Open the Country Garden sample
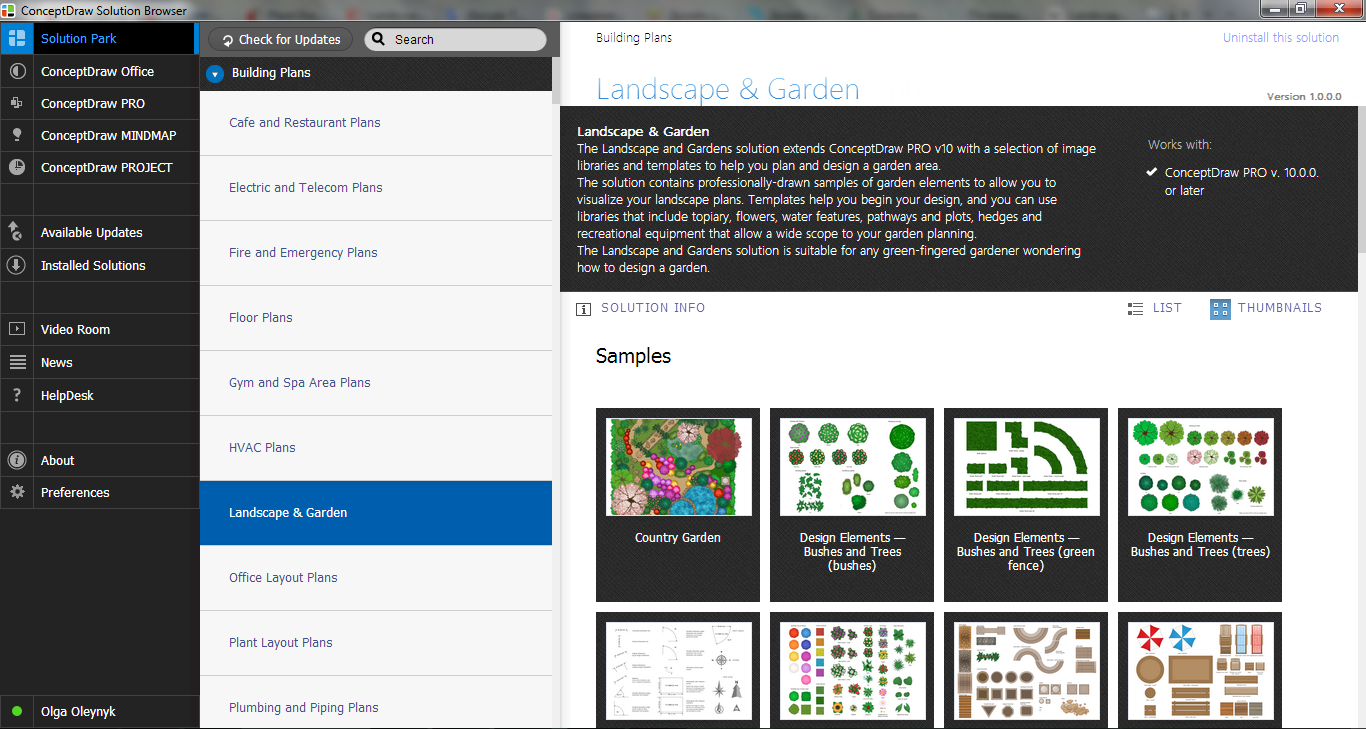This screenshot has height=729, width=1366. coord(678,505)
